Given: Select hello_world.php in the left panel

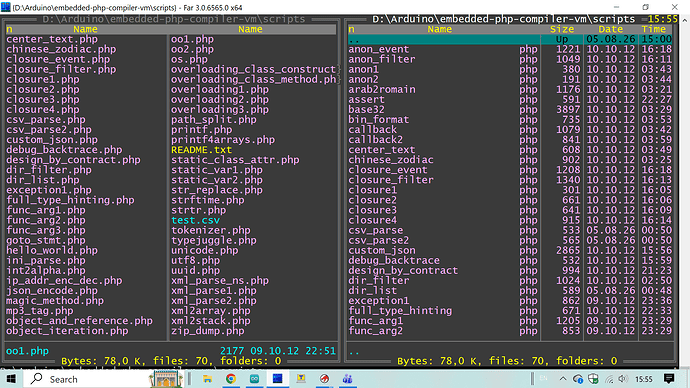Looking at the screenshot, I should tap(52, 250).
